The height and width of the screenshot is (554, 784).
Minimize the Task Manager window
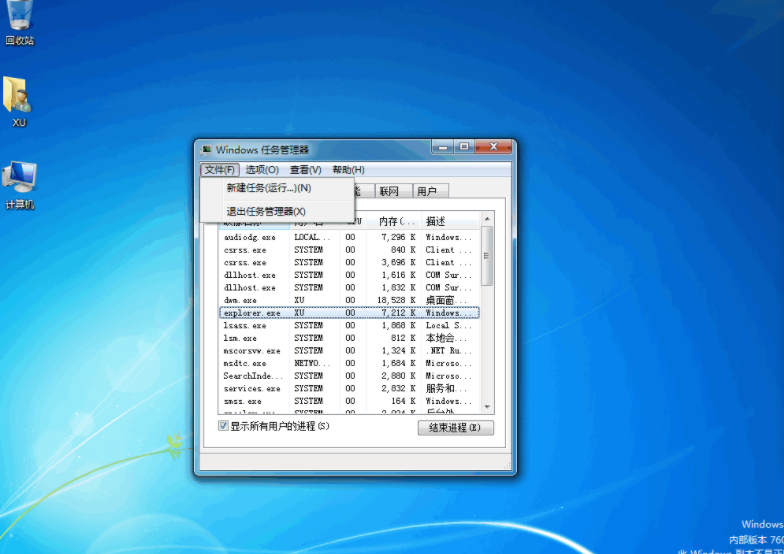click(x=442, y=146)
